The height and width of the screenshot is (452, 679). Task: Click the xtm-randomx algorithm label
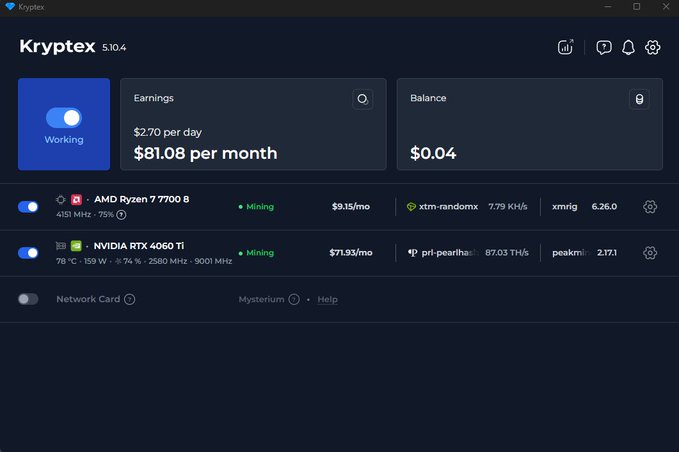point(448,207)
